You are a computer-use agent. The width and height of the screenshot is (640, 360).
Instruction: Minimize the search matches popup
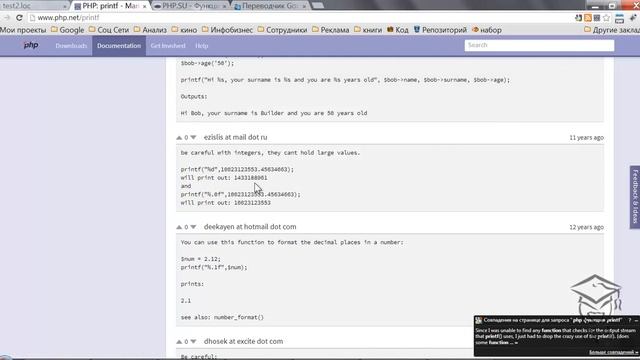[636, 320]
